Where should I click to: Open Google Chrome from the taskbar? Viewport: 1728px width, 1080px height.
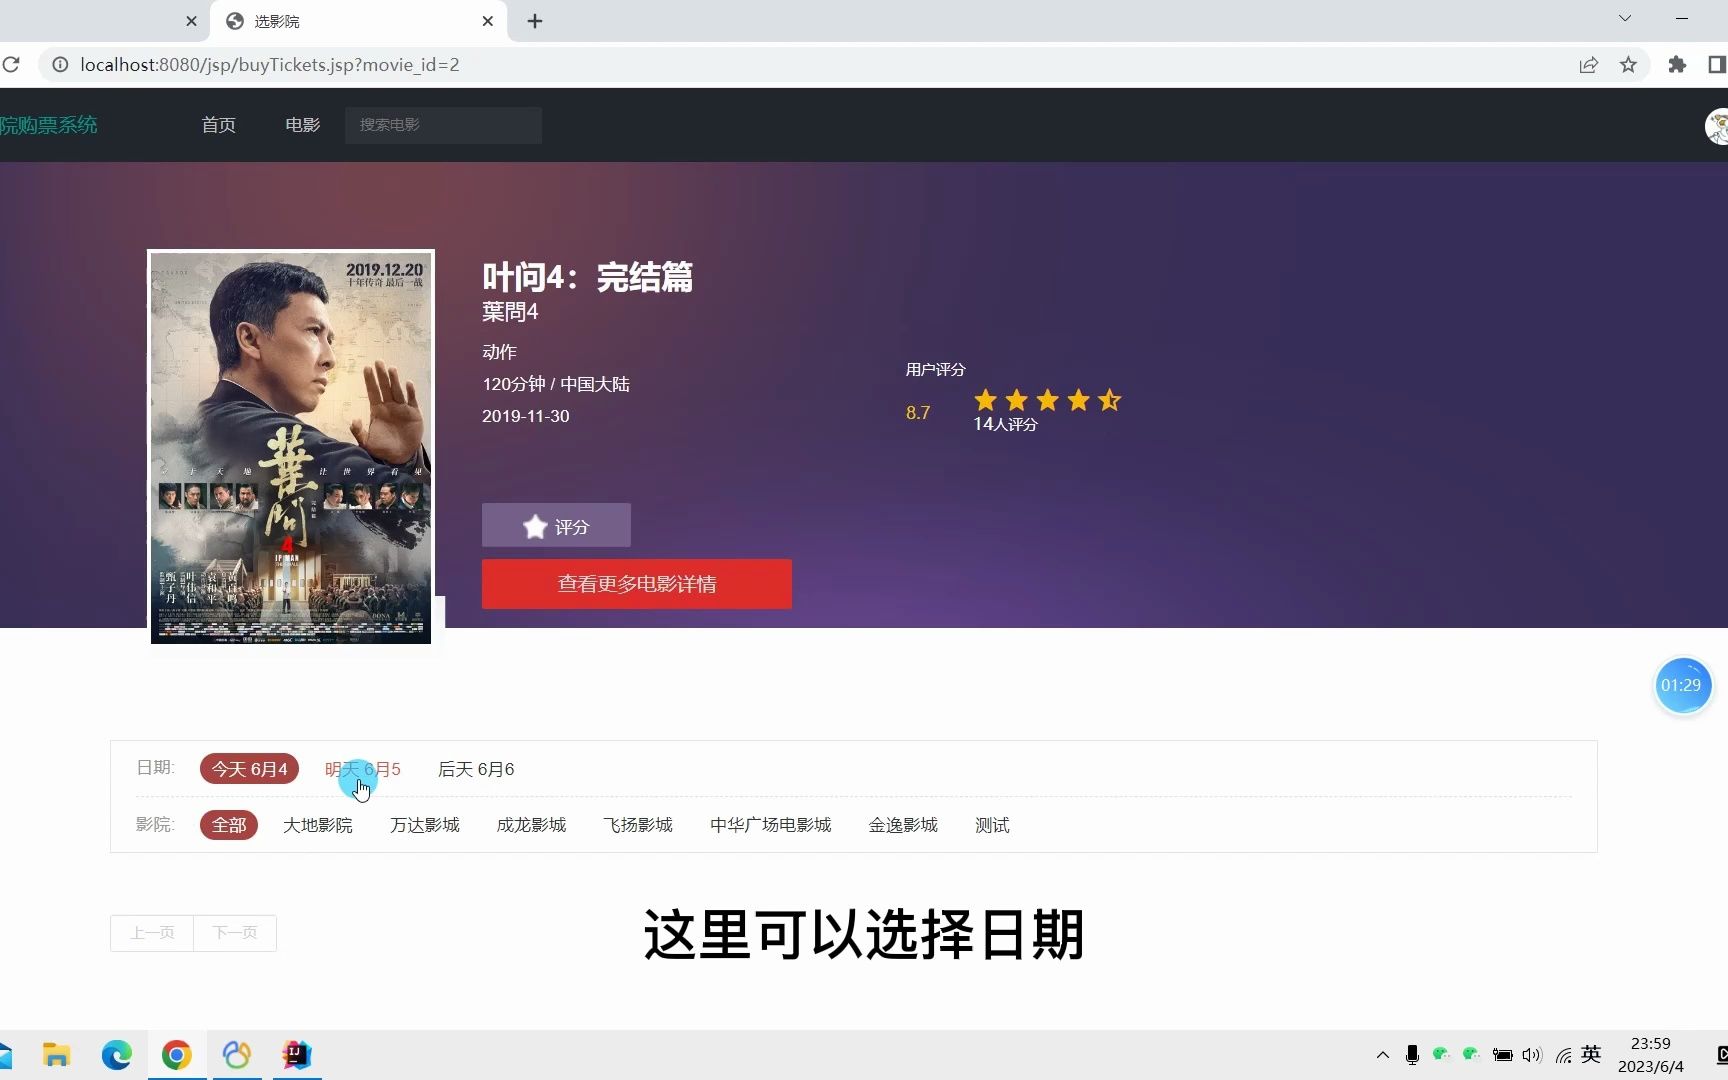coord(177,1055)
